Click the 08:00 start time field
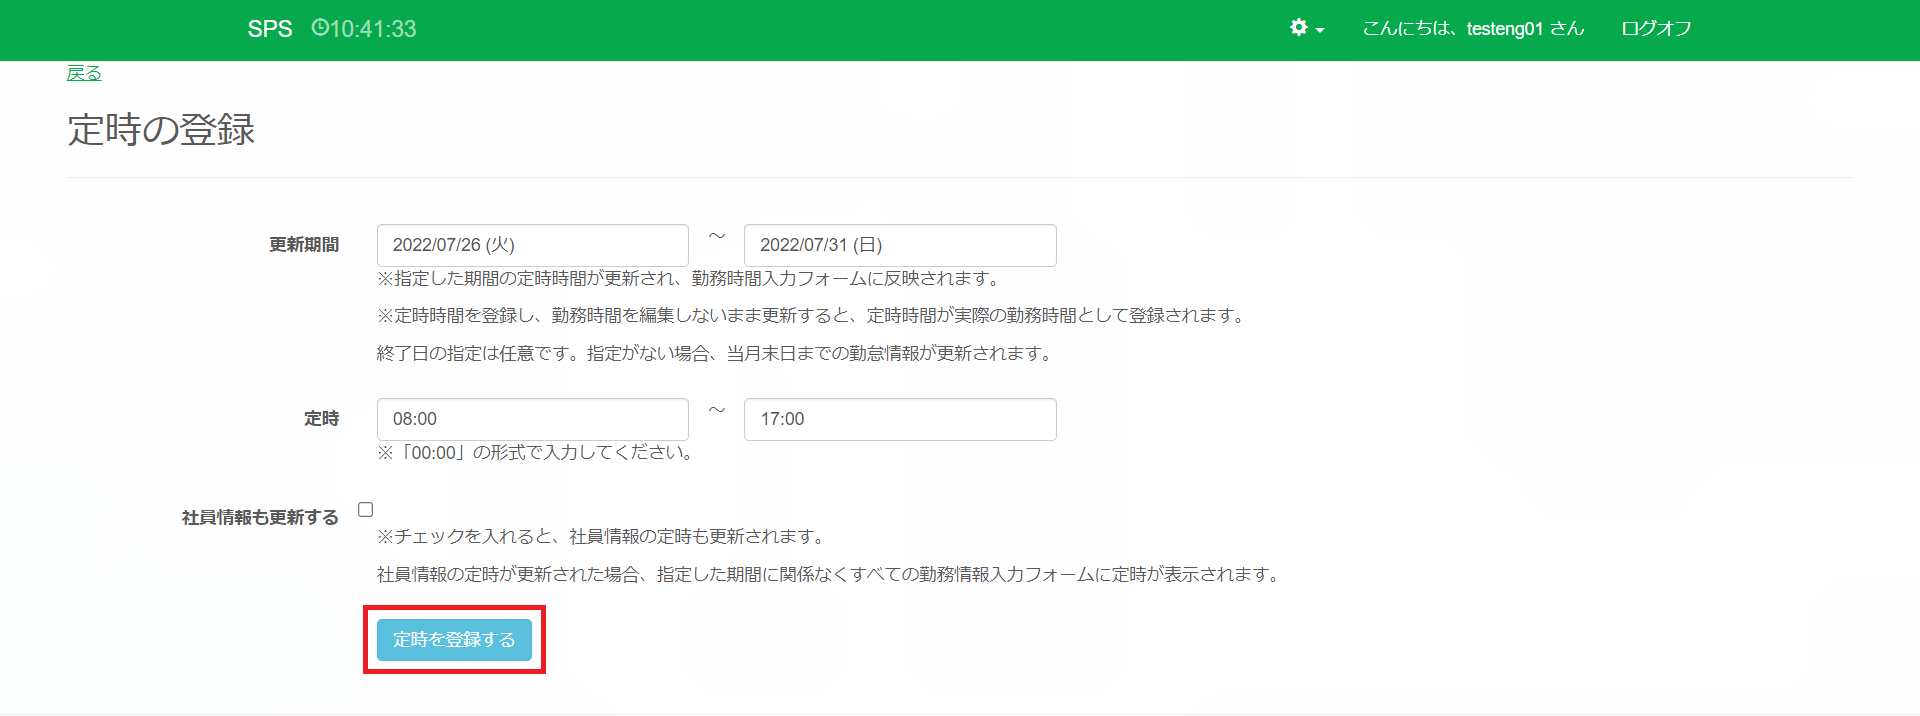 [x=532, y=419]
